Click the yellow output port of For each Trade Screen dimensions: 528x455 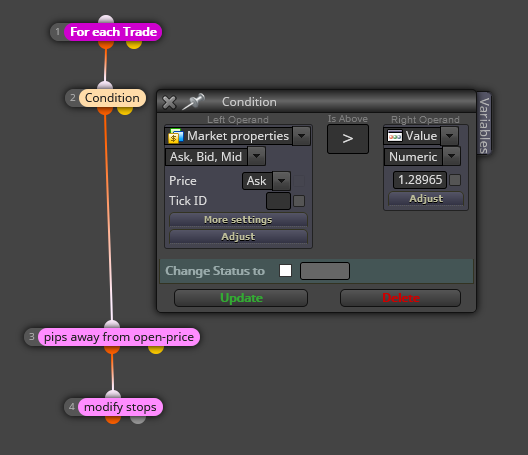pyautogui.click(x=134, y=44)
